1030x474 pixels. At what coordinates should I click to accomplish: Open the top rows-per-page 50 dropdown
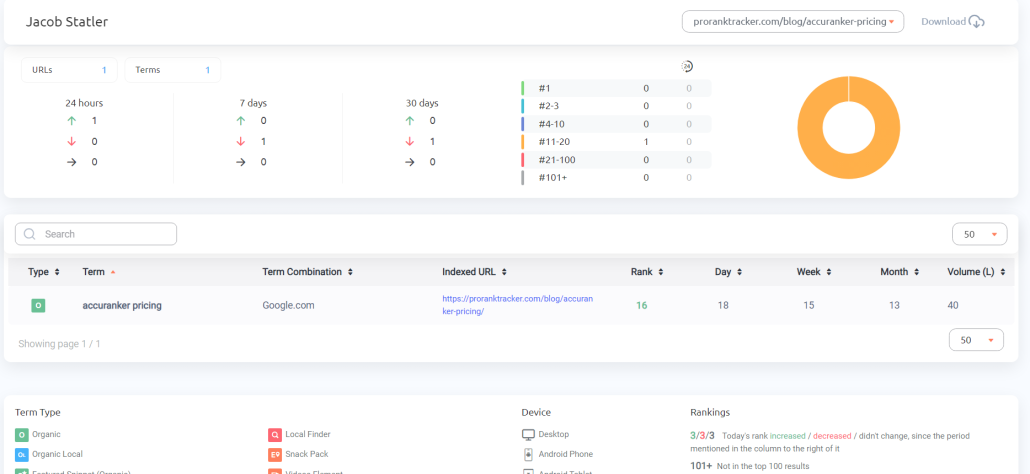[979, 234]
